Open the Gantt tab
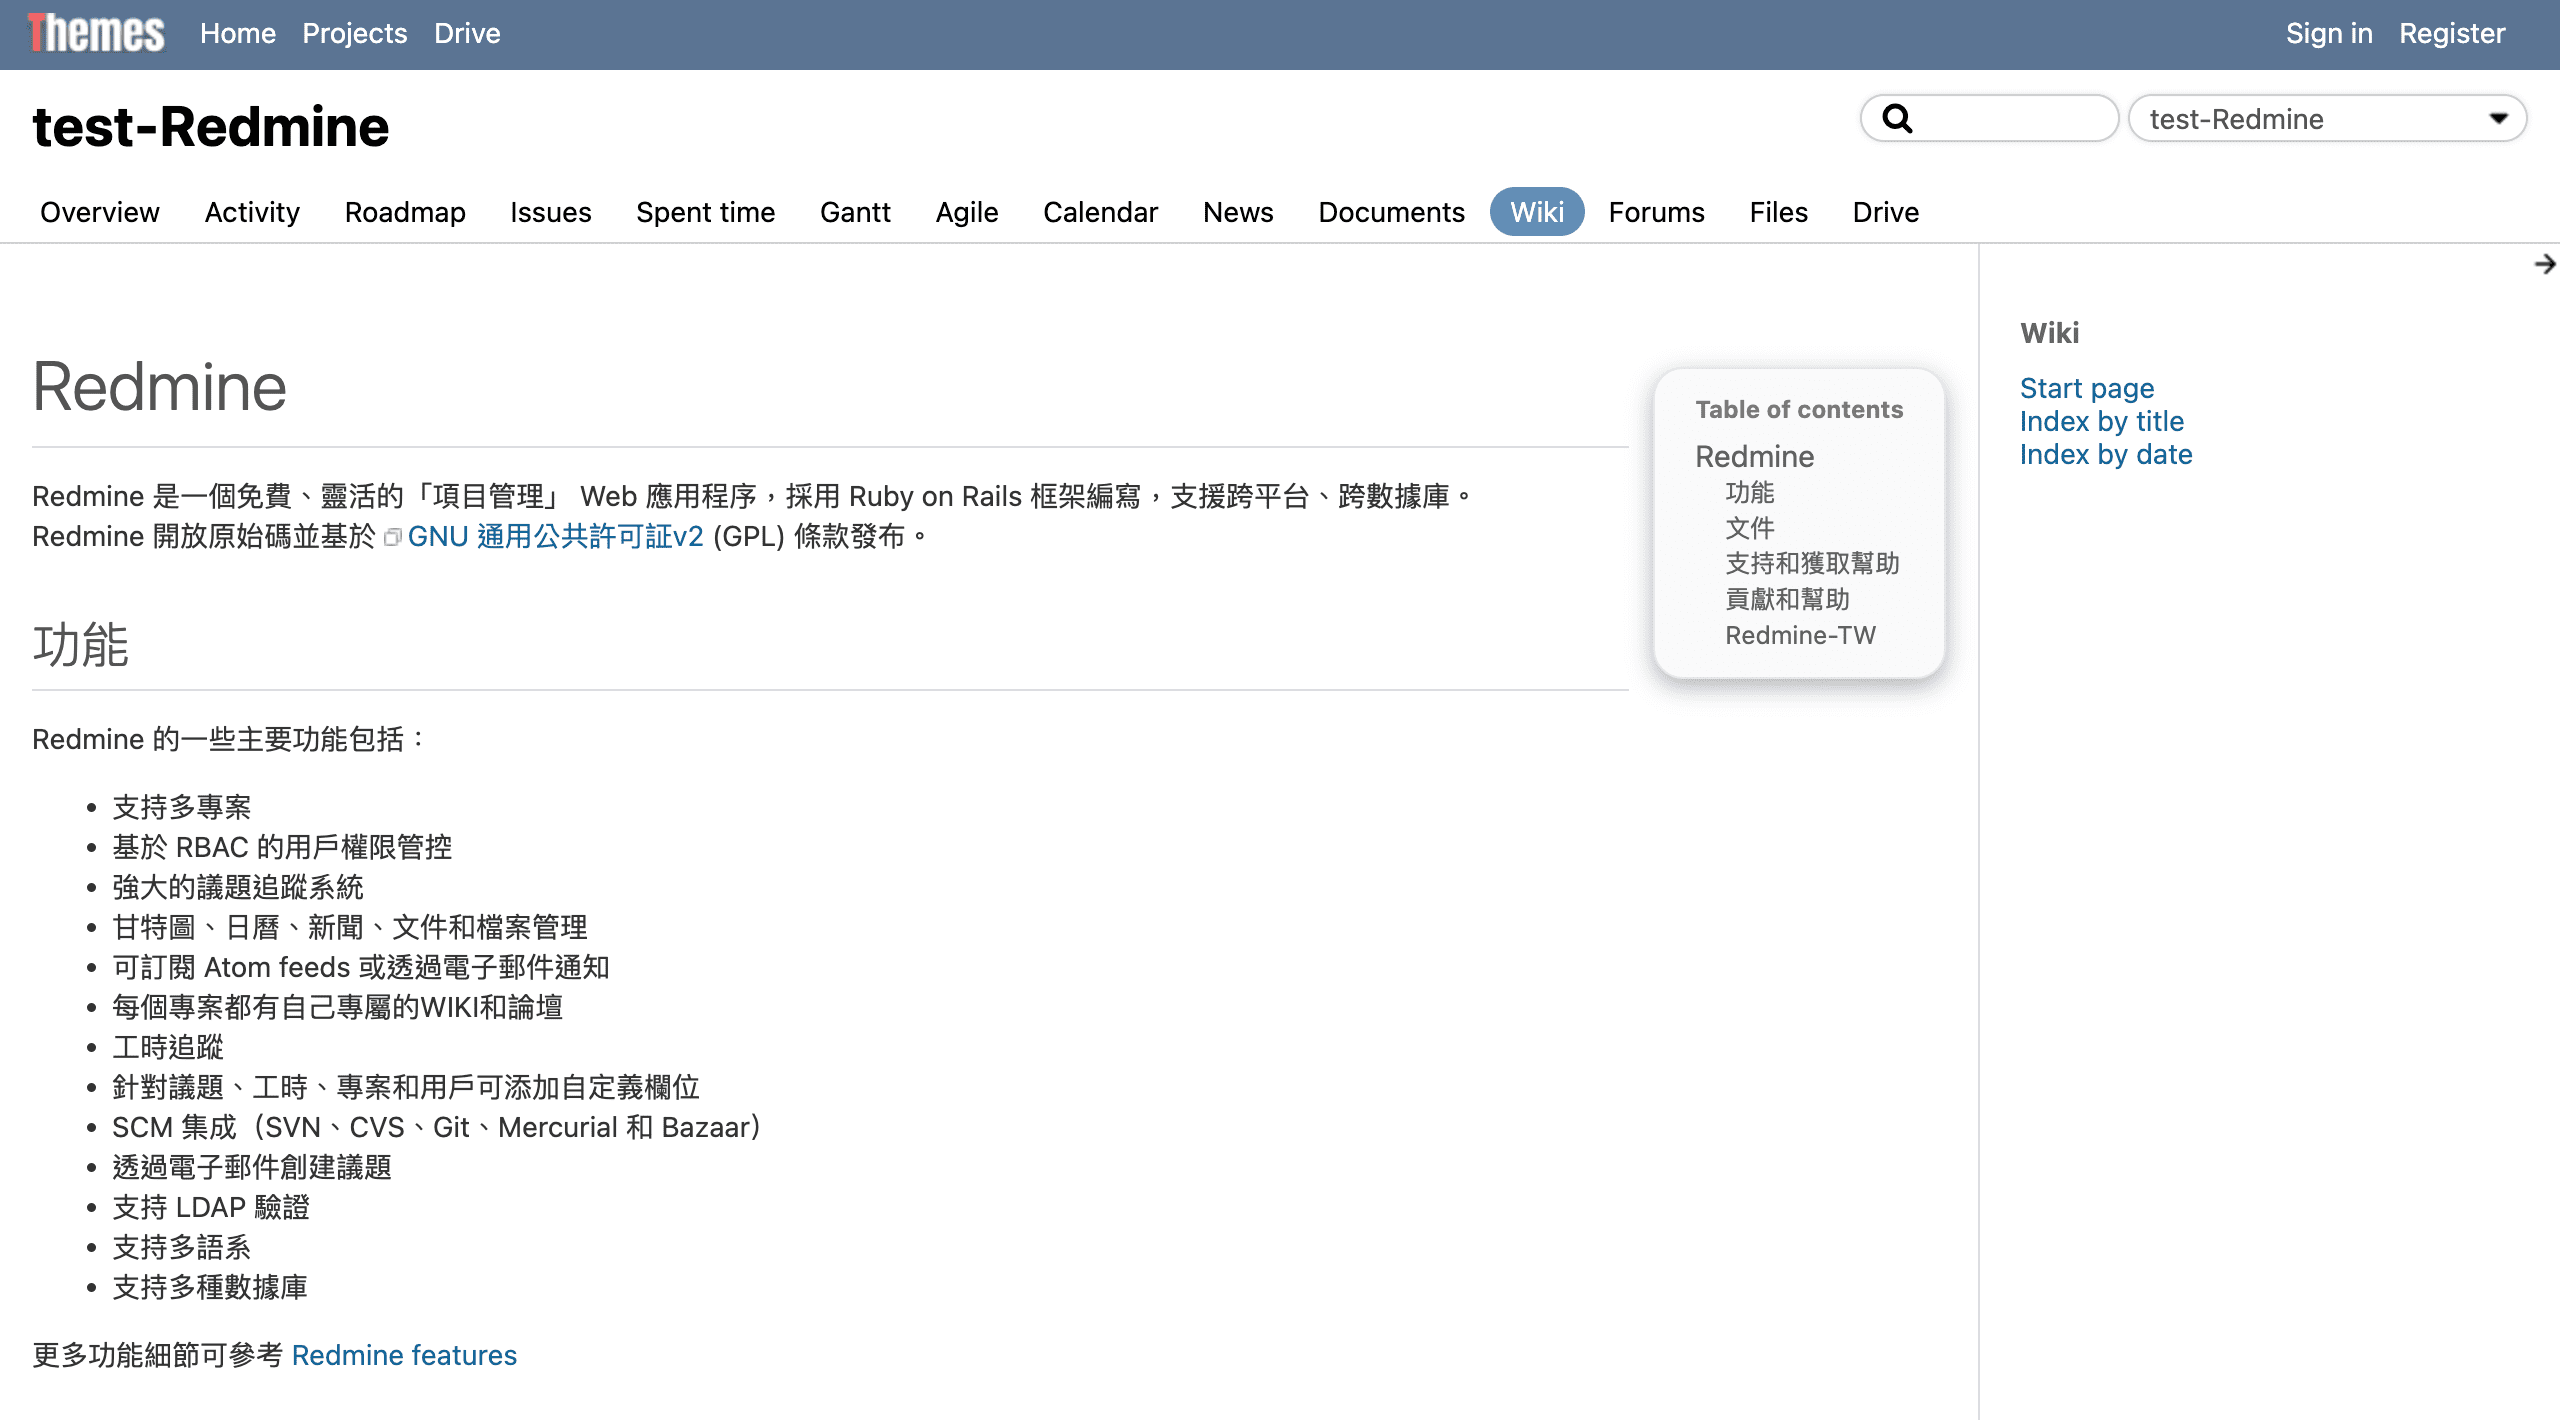 855,212
